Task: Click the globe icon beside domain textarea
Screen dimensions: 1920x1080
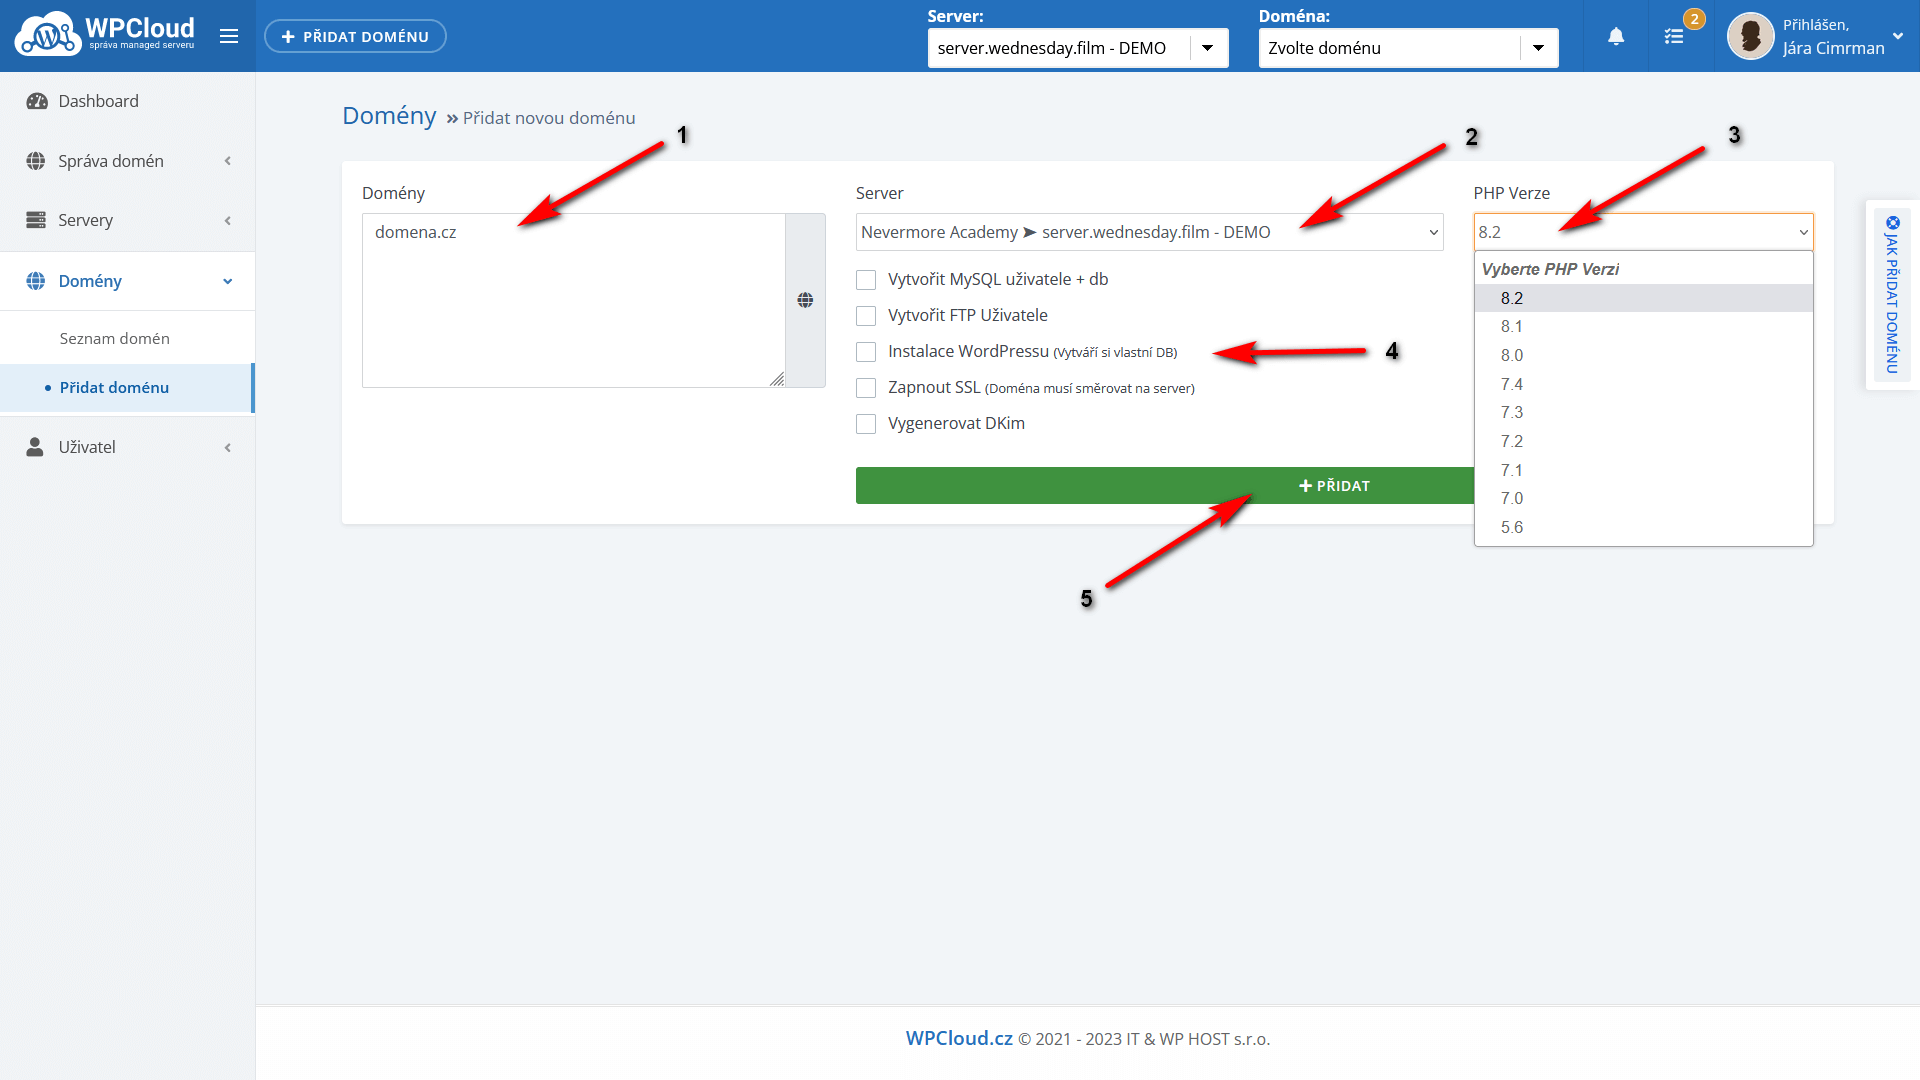Action: point(805,300)
